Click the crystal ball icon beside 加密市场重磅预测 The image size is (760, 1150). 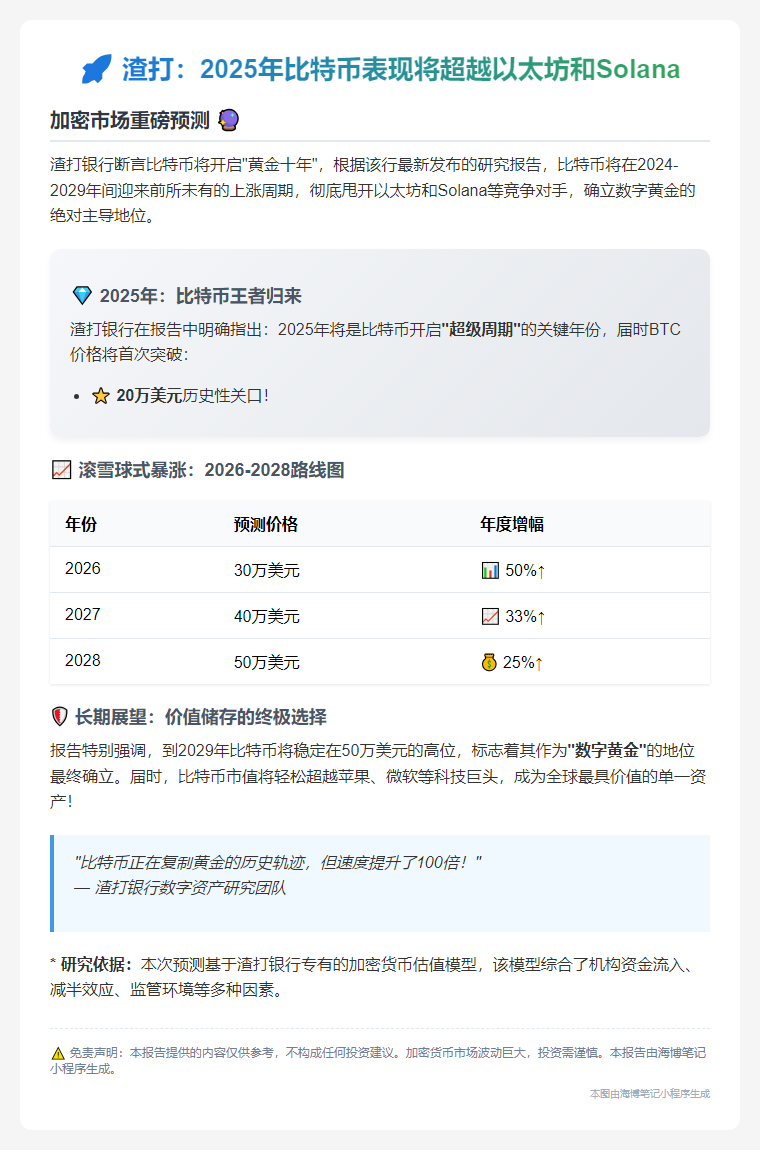[228, 121]
